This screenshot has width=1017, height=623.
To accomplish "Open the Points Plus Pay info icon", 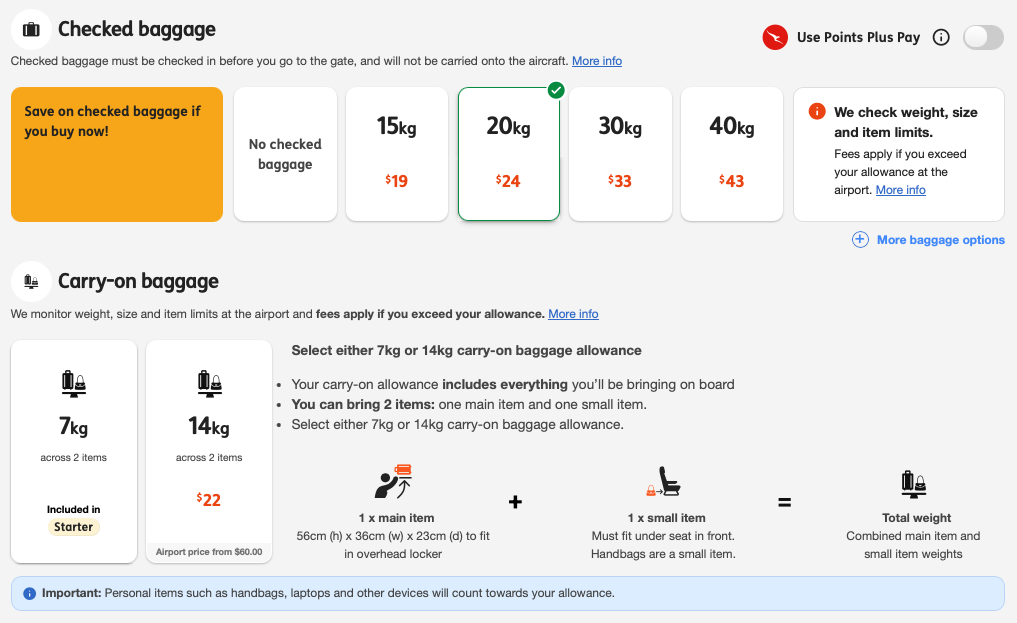I will pyautogui.click(x=940, y=37).
